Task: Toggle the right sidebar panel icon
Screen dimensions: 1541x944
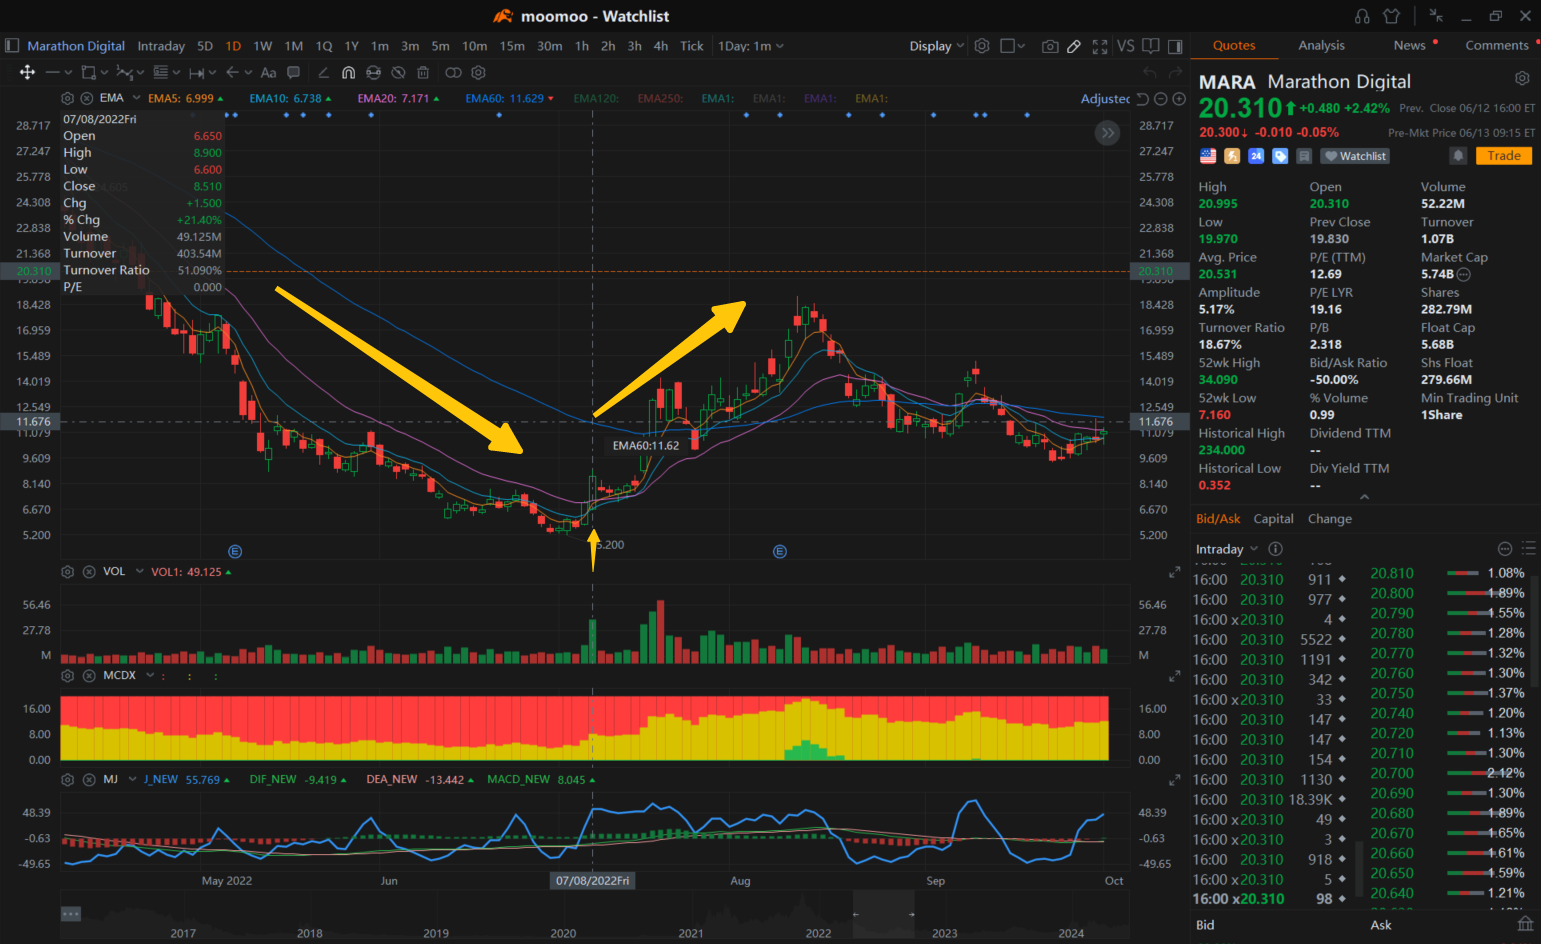Action: (1175, 46)
